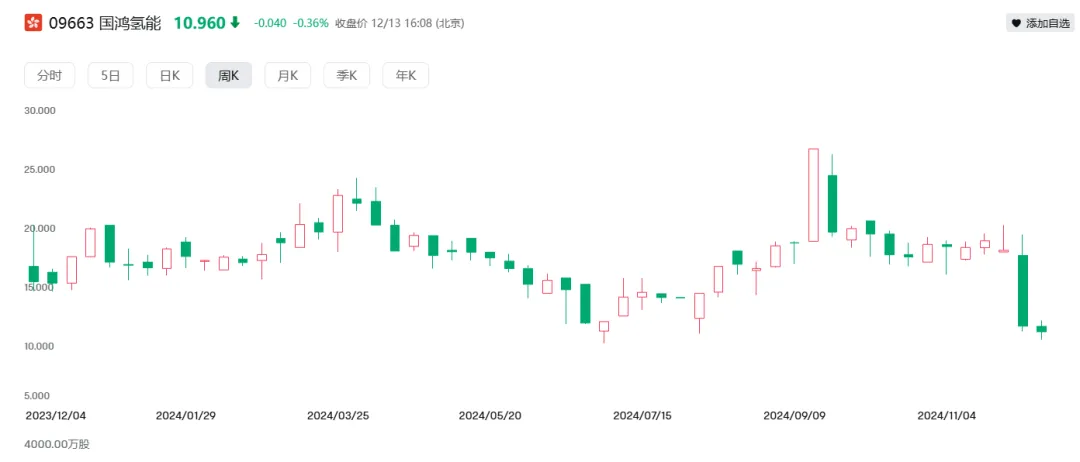1080x462 pixels.
Task: Click the 25.000 y-axis label
Action: click(40, 169)
